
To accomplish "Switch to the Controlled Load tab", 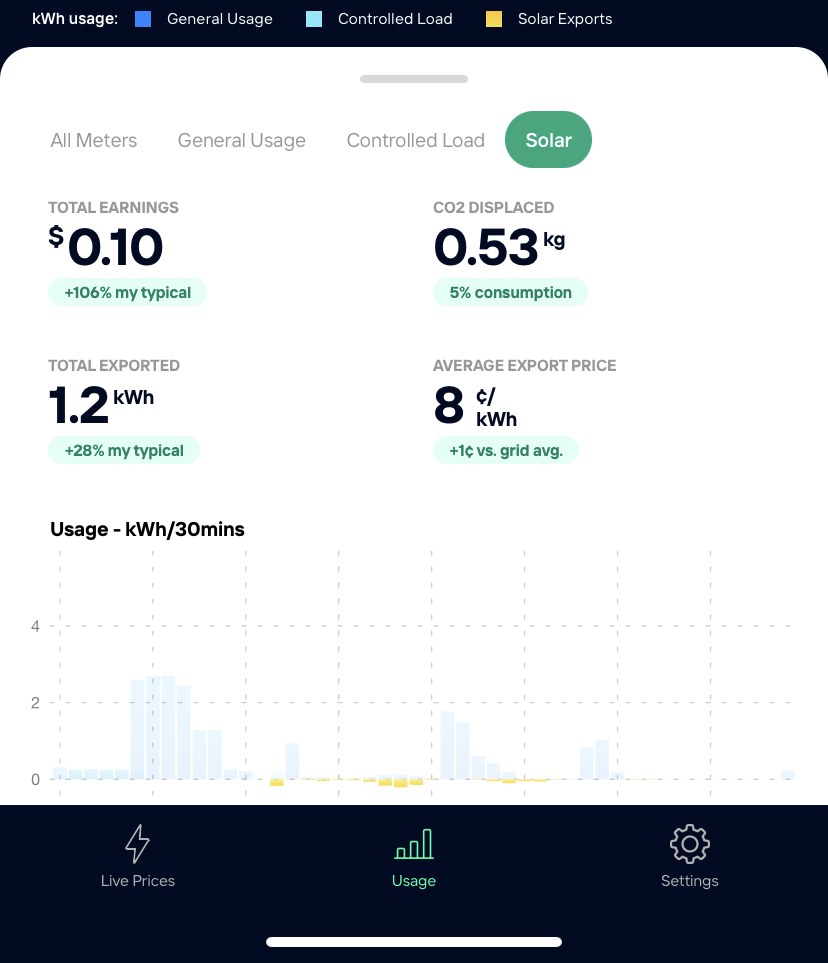I will click(415, 141).
